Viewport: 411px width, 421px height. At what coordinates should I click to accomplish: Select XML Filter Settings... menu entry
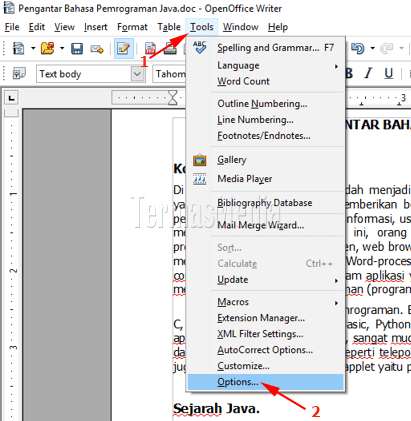(266, 334)
